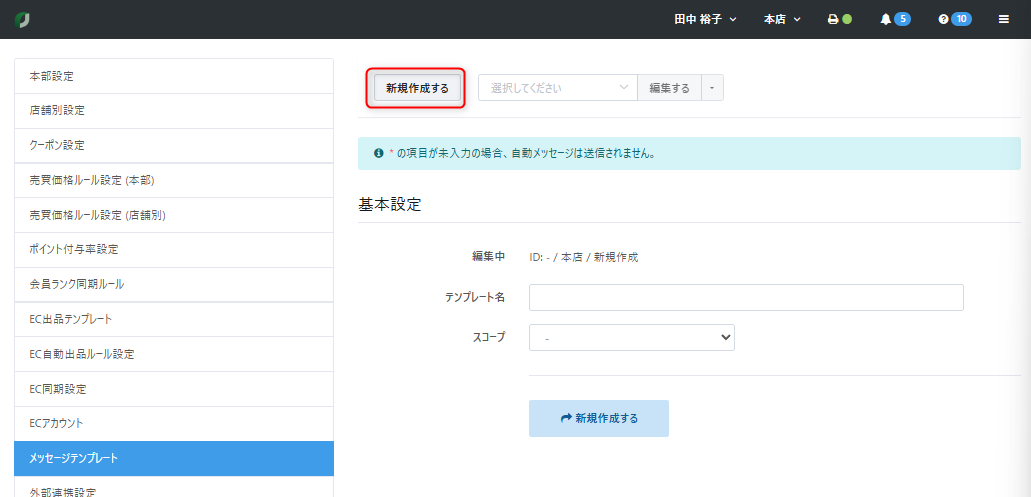
Task: Expand the 田中 裕子 user menu
Action: 705,19
